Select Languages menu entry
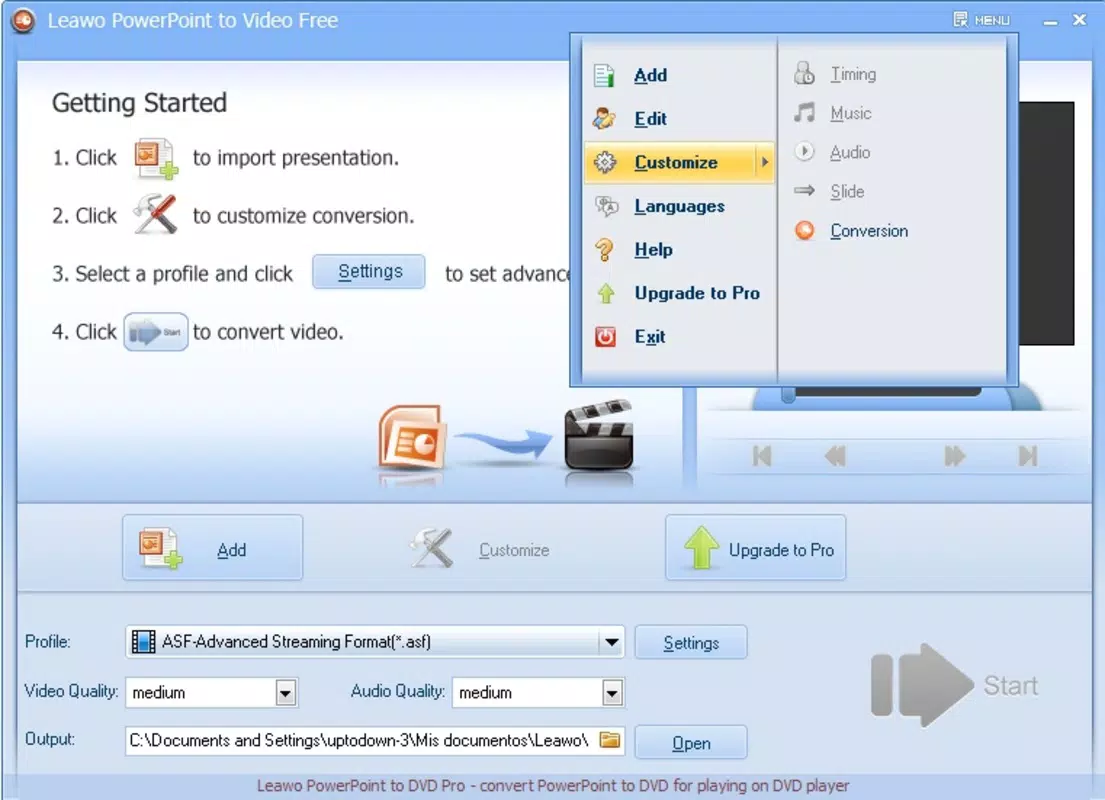This screenshot has height=800, width=1105. [679, 206]
